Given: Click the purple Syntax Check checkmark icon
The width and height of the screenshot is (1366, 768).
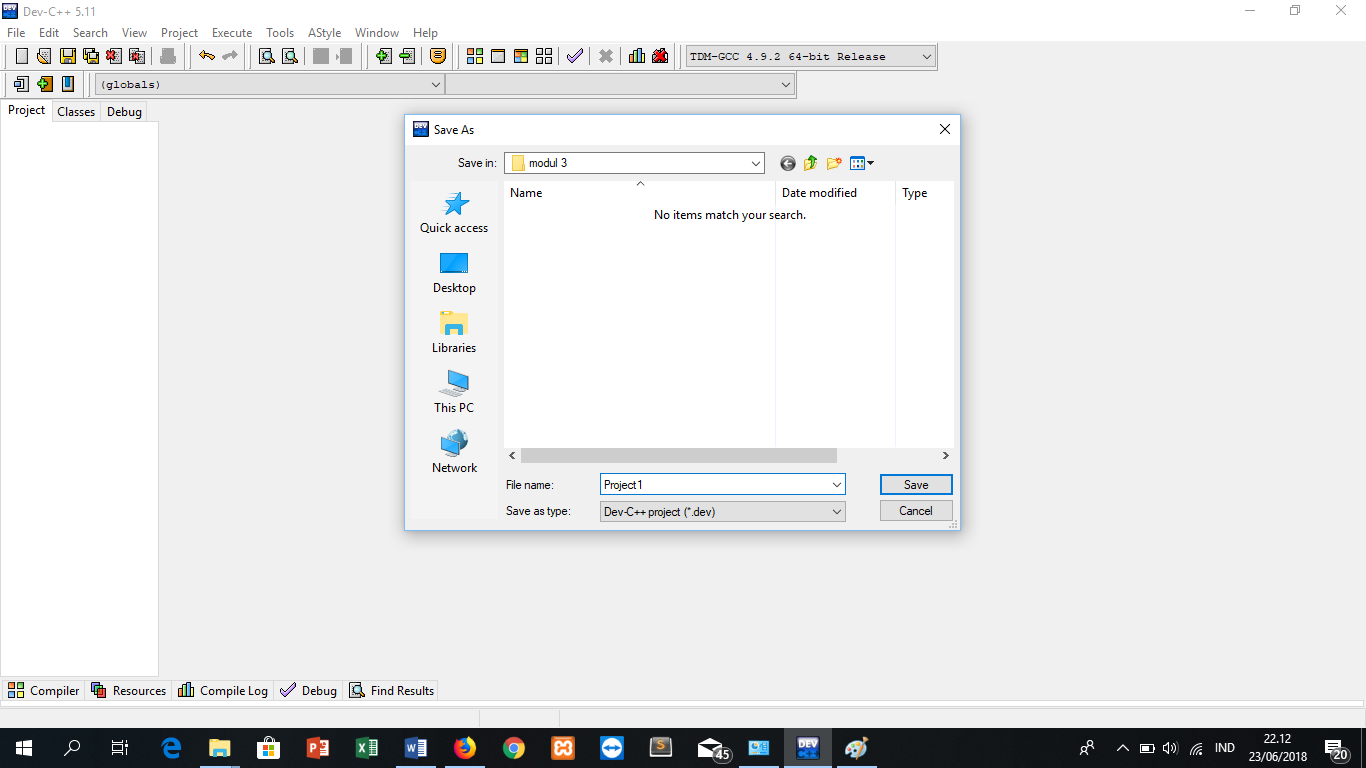Looking at the screenshot, I should (x=575, y=56).
